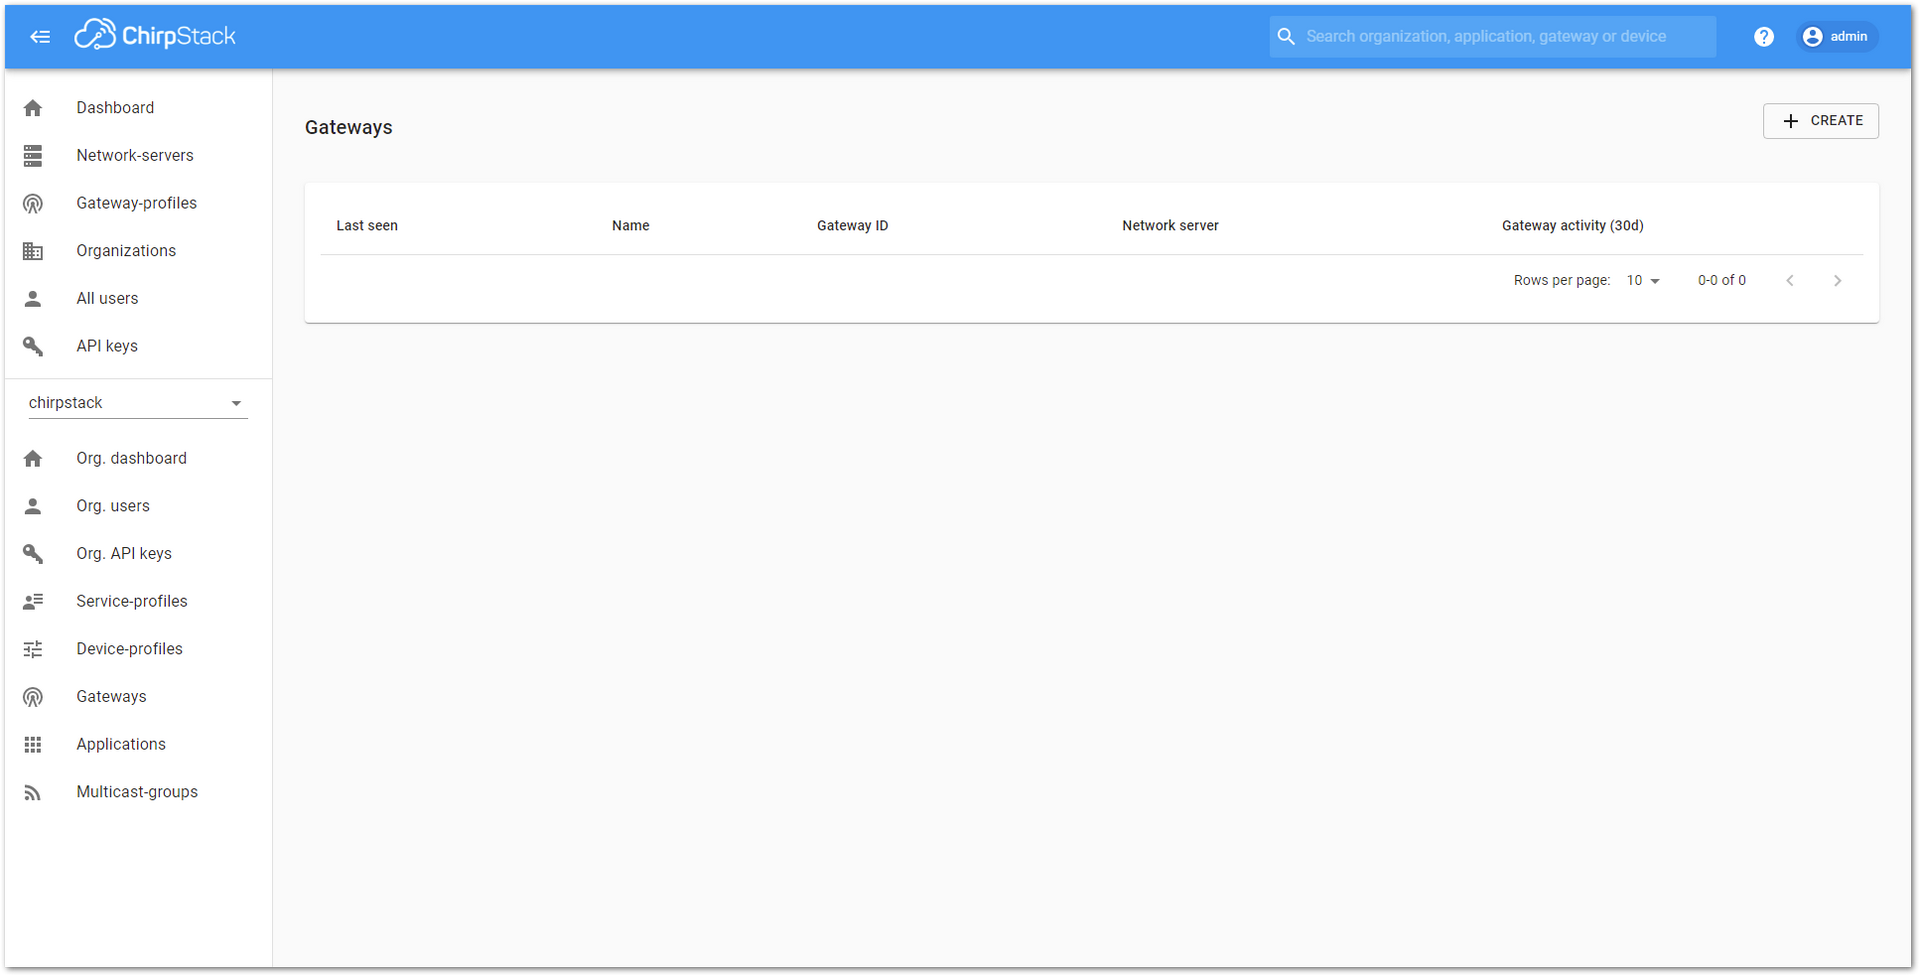Click the Org. dashboard home icon

tap(33, 458)
